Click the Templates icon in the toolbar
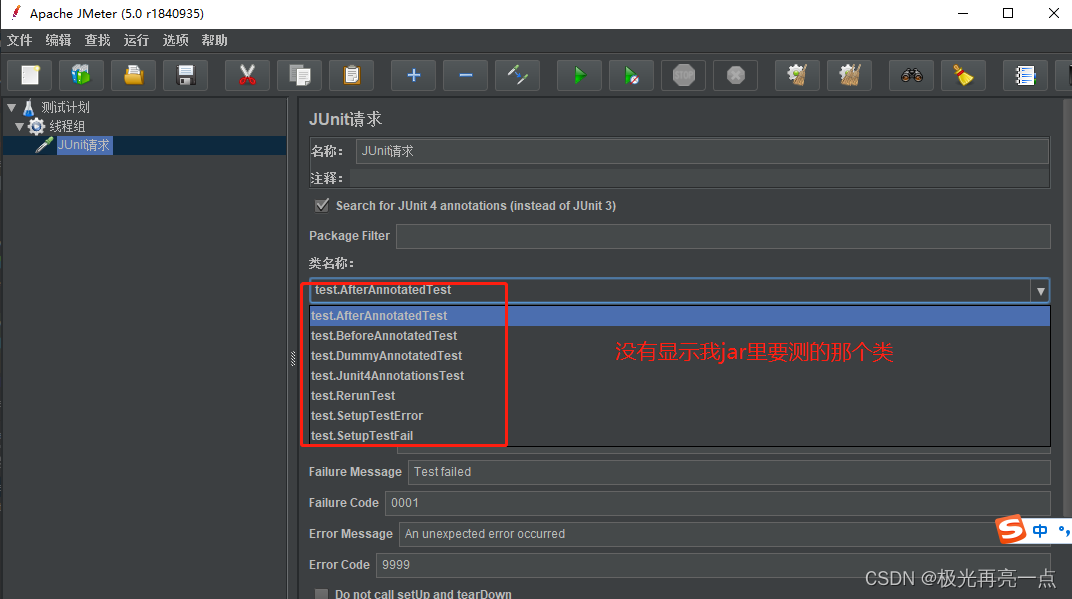This screenshot has height=599, width=1072. [x=81, y=75]
